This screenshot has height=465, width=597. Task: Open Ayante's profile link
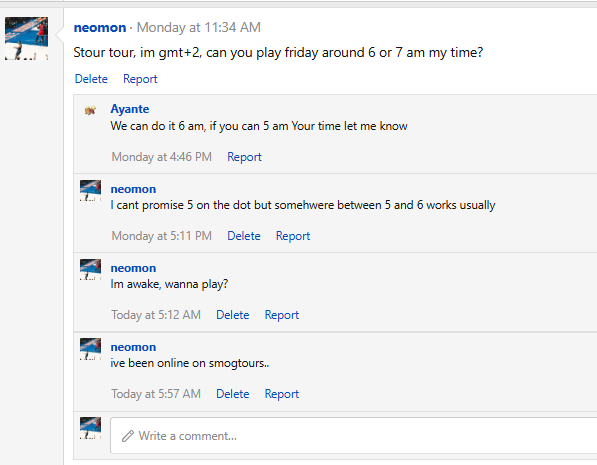130,109
